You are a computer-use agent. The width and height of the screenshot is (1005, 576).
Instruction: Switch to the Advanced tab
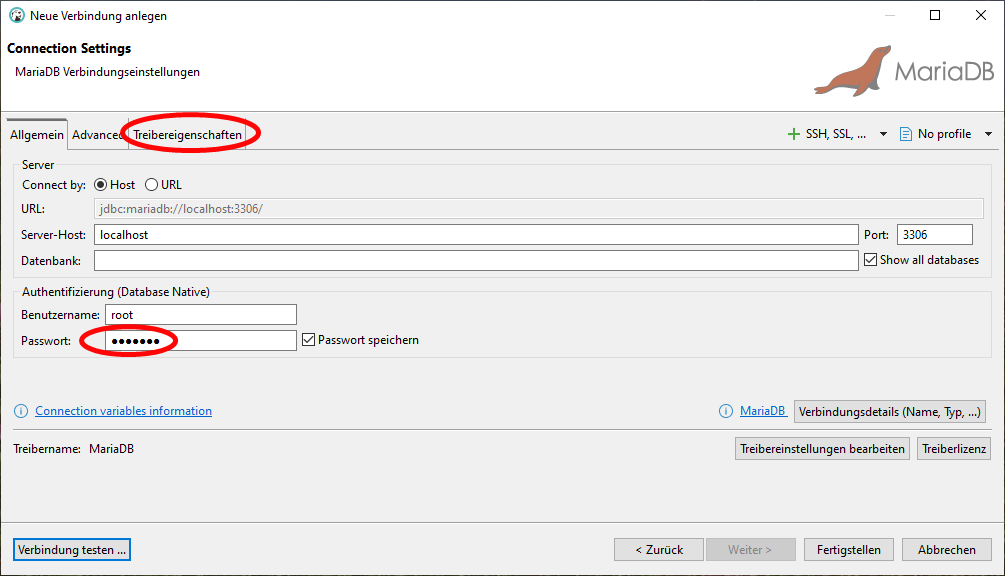click(x=97, y=135)
